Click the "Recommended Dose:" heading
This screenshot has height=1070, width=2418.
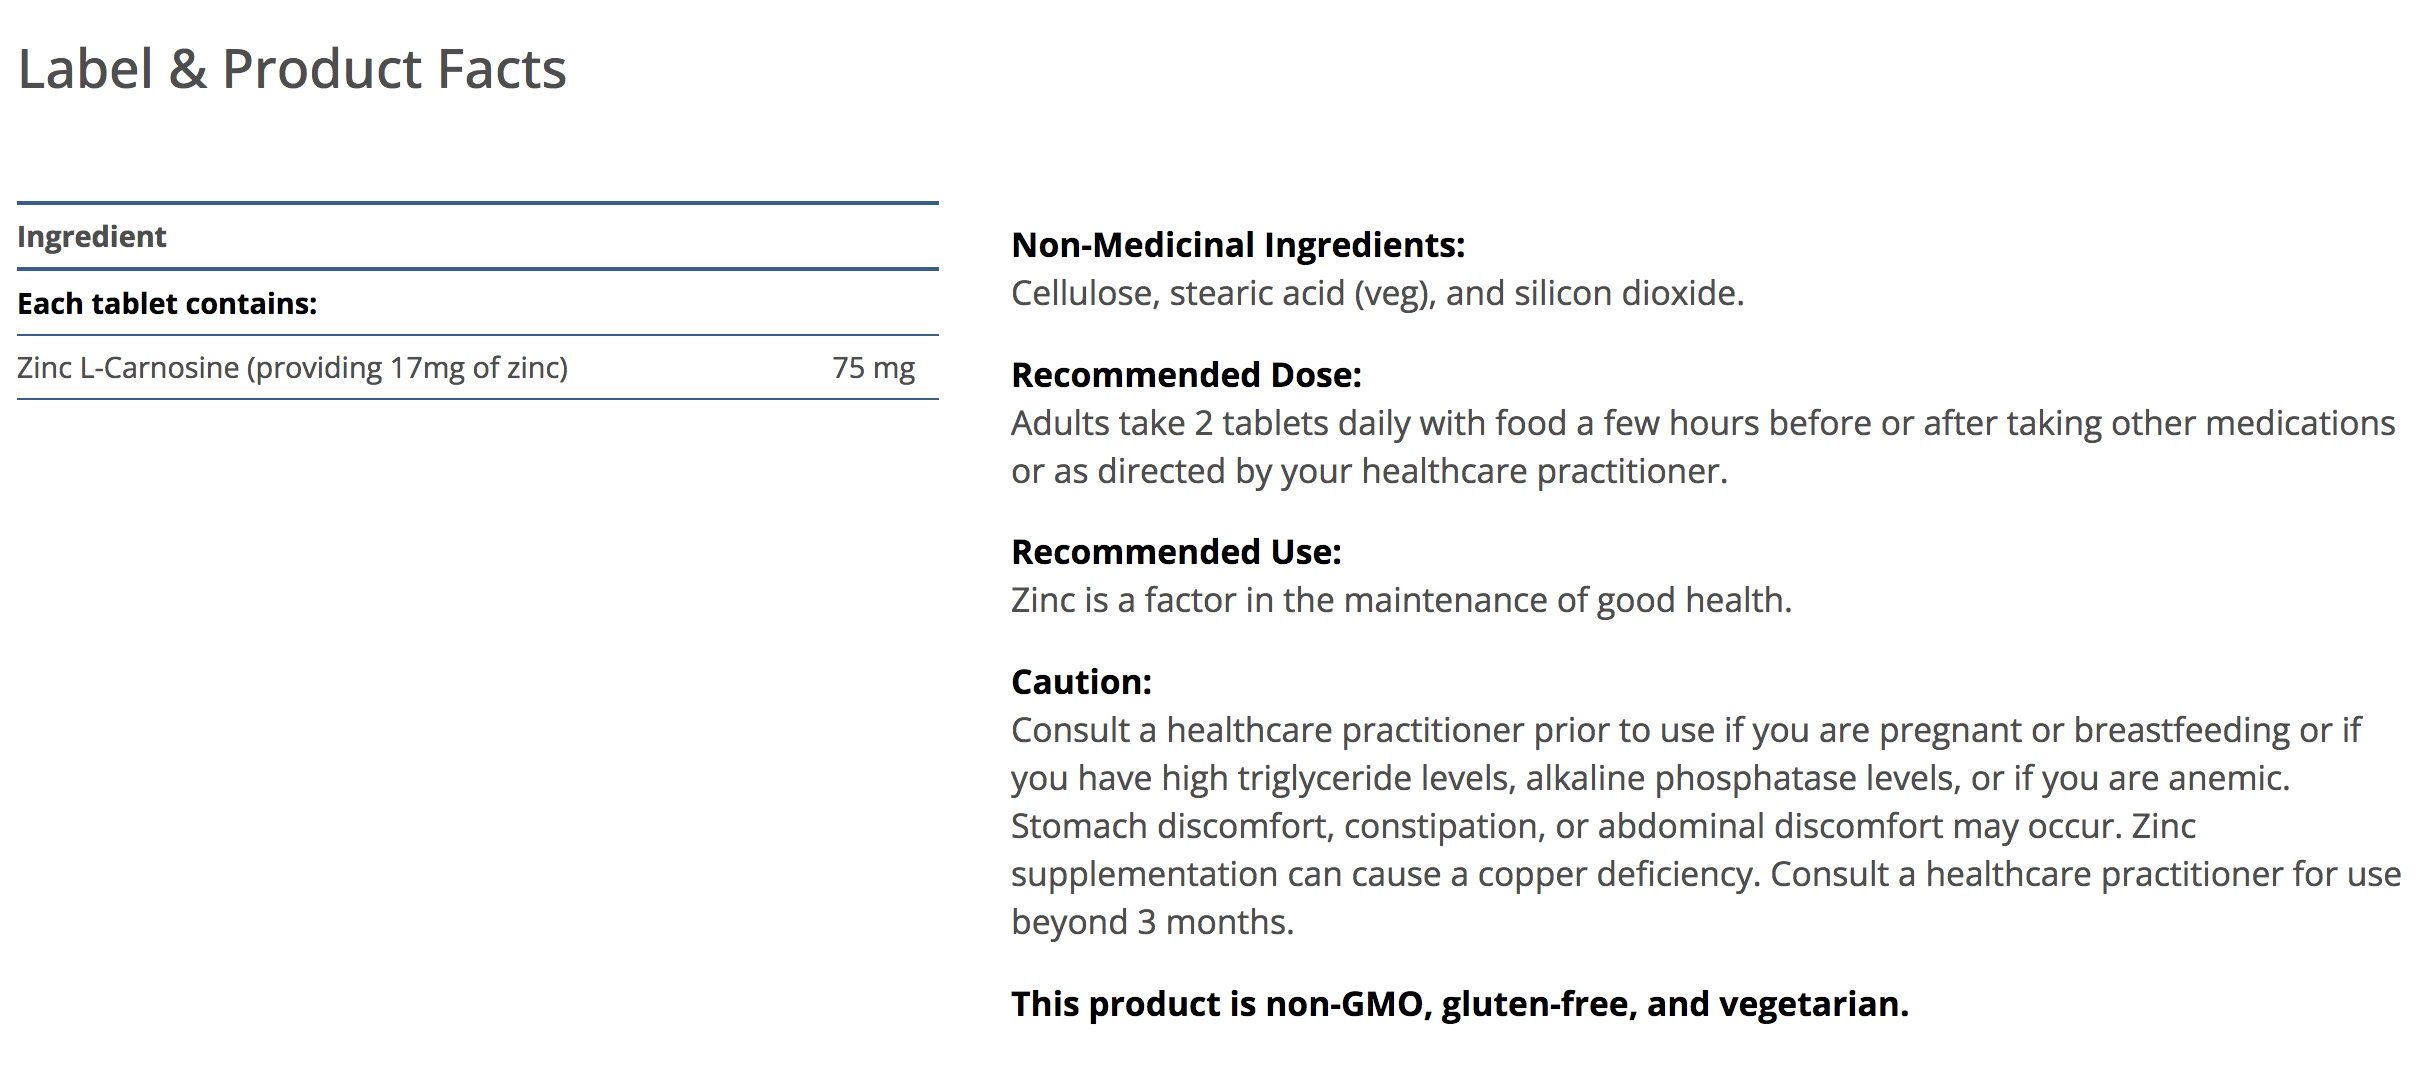(1186, 375)
